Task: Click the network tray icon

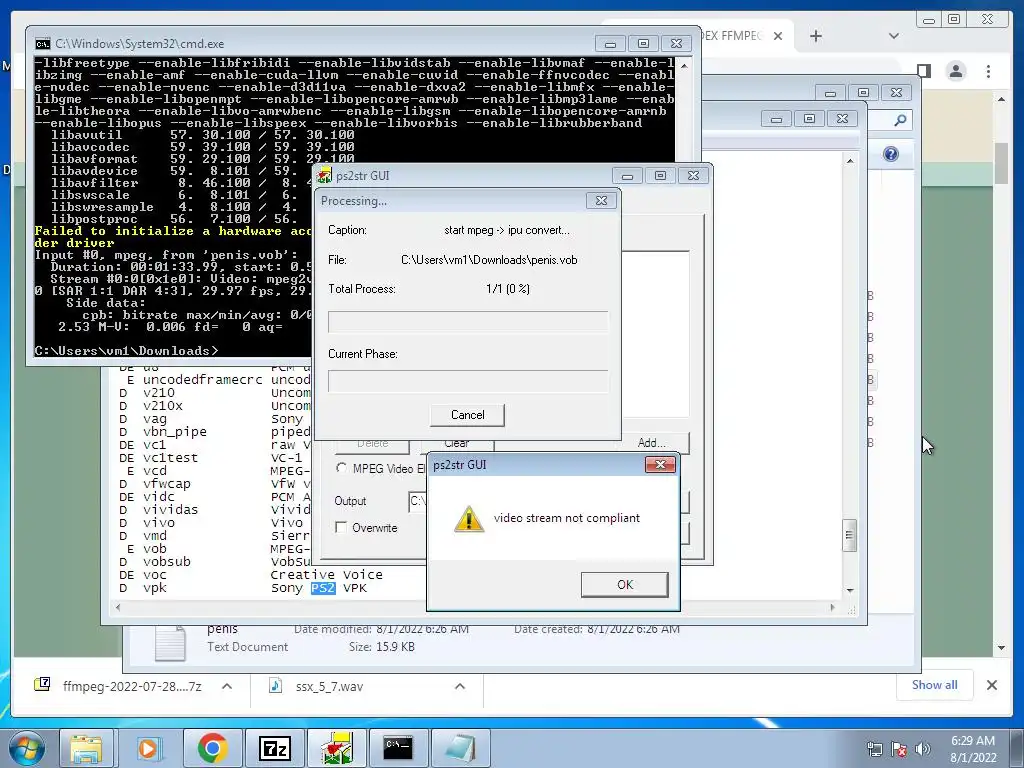Action: point(874,749)
